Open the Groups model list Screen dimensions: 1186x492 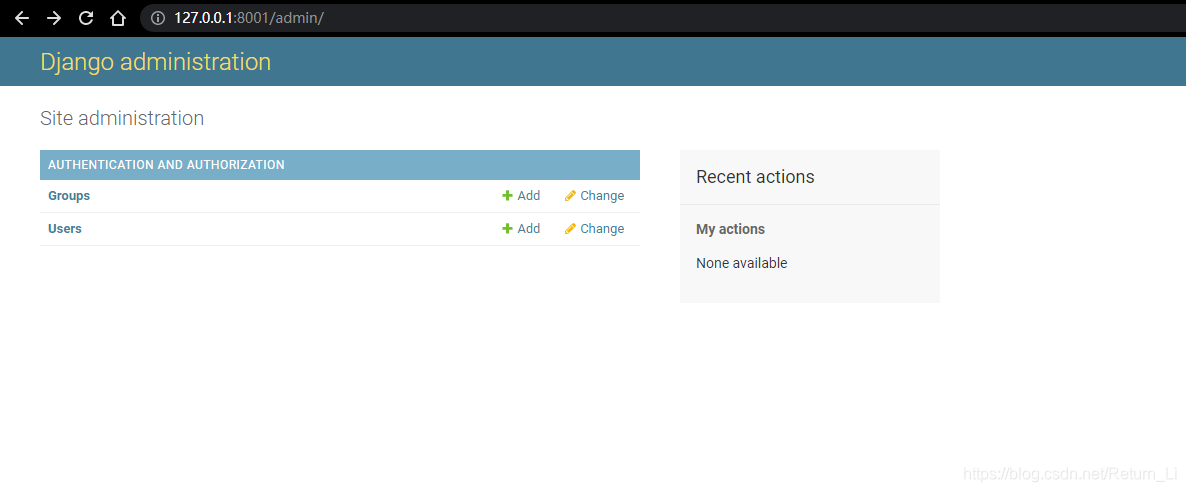(69, 196)
